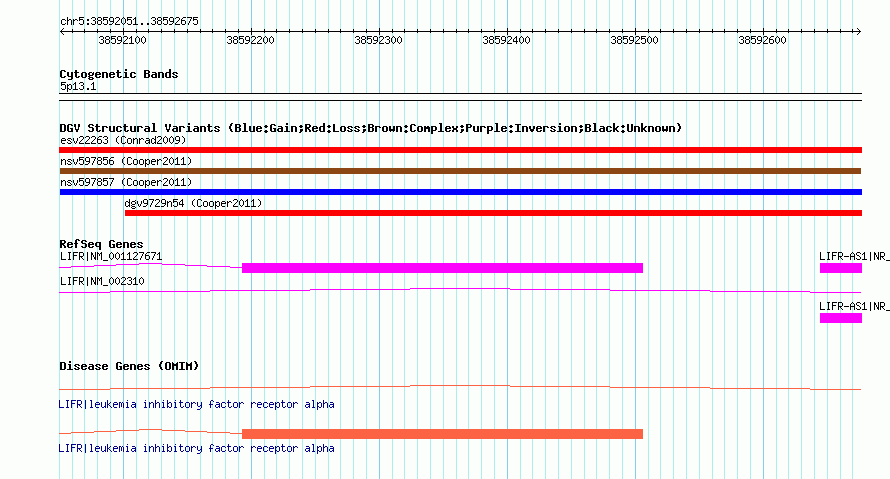Select the nsv597856 (Cooper2011) label

click(126, 161)
